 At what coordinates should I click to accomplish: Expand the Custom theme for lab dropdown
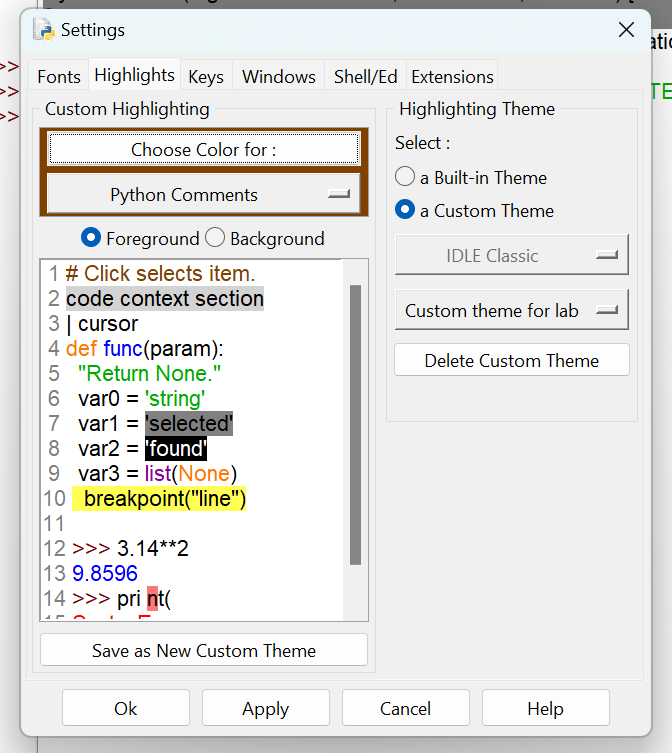[x=511, y=311]
